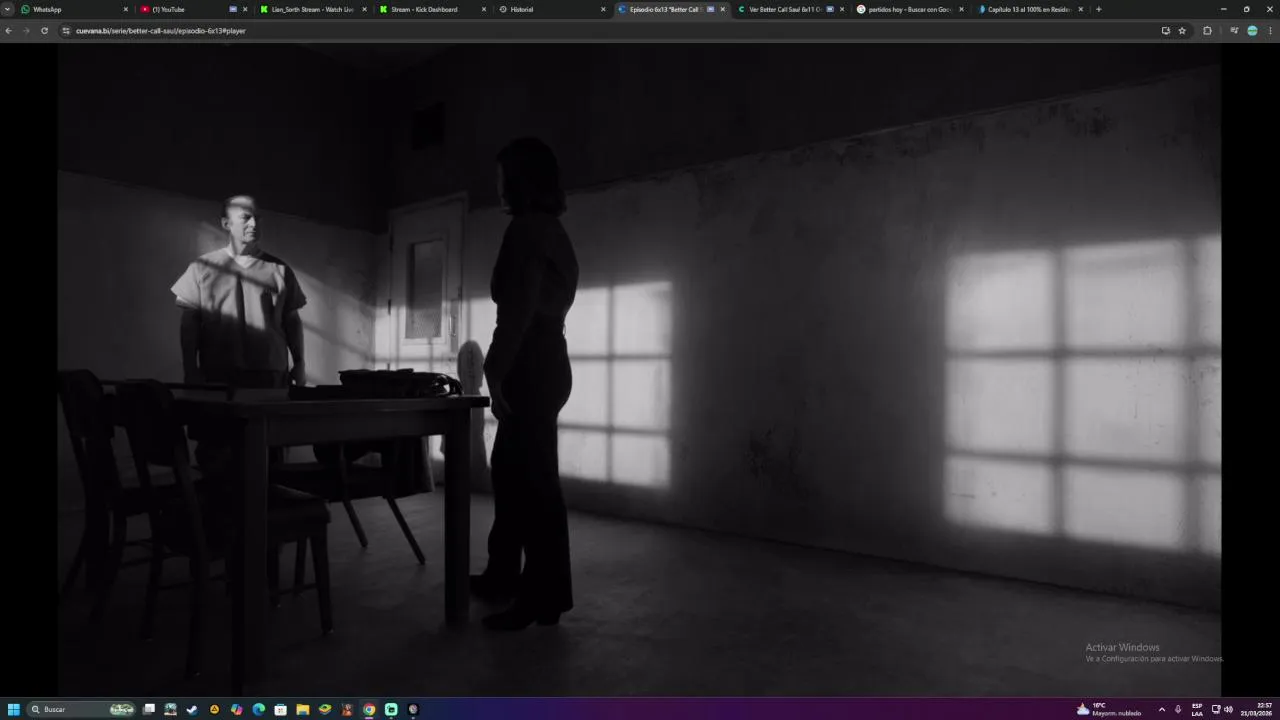Open the Windows Start menu
1280x720 pixels.
point(14,709)
